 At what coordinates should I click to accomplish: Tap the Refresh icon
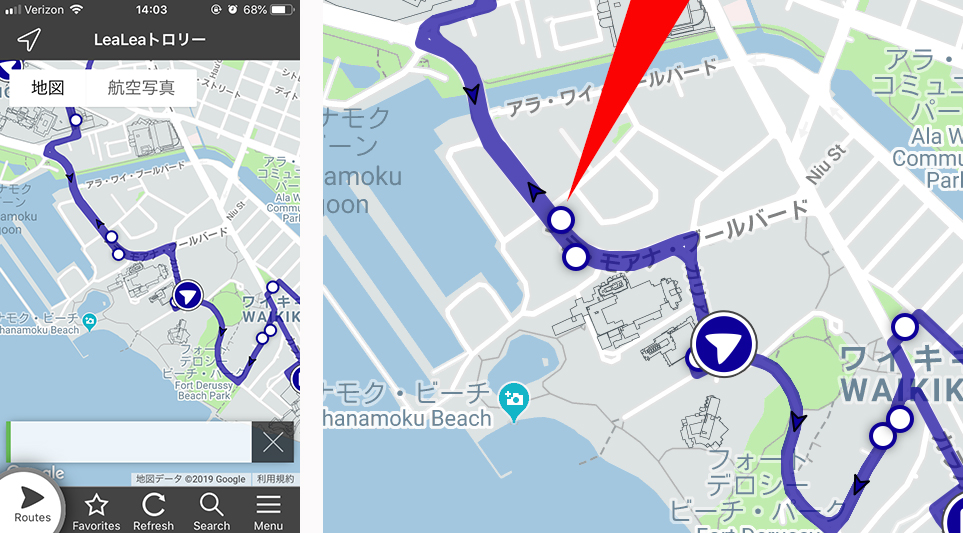point(153,512)
